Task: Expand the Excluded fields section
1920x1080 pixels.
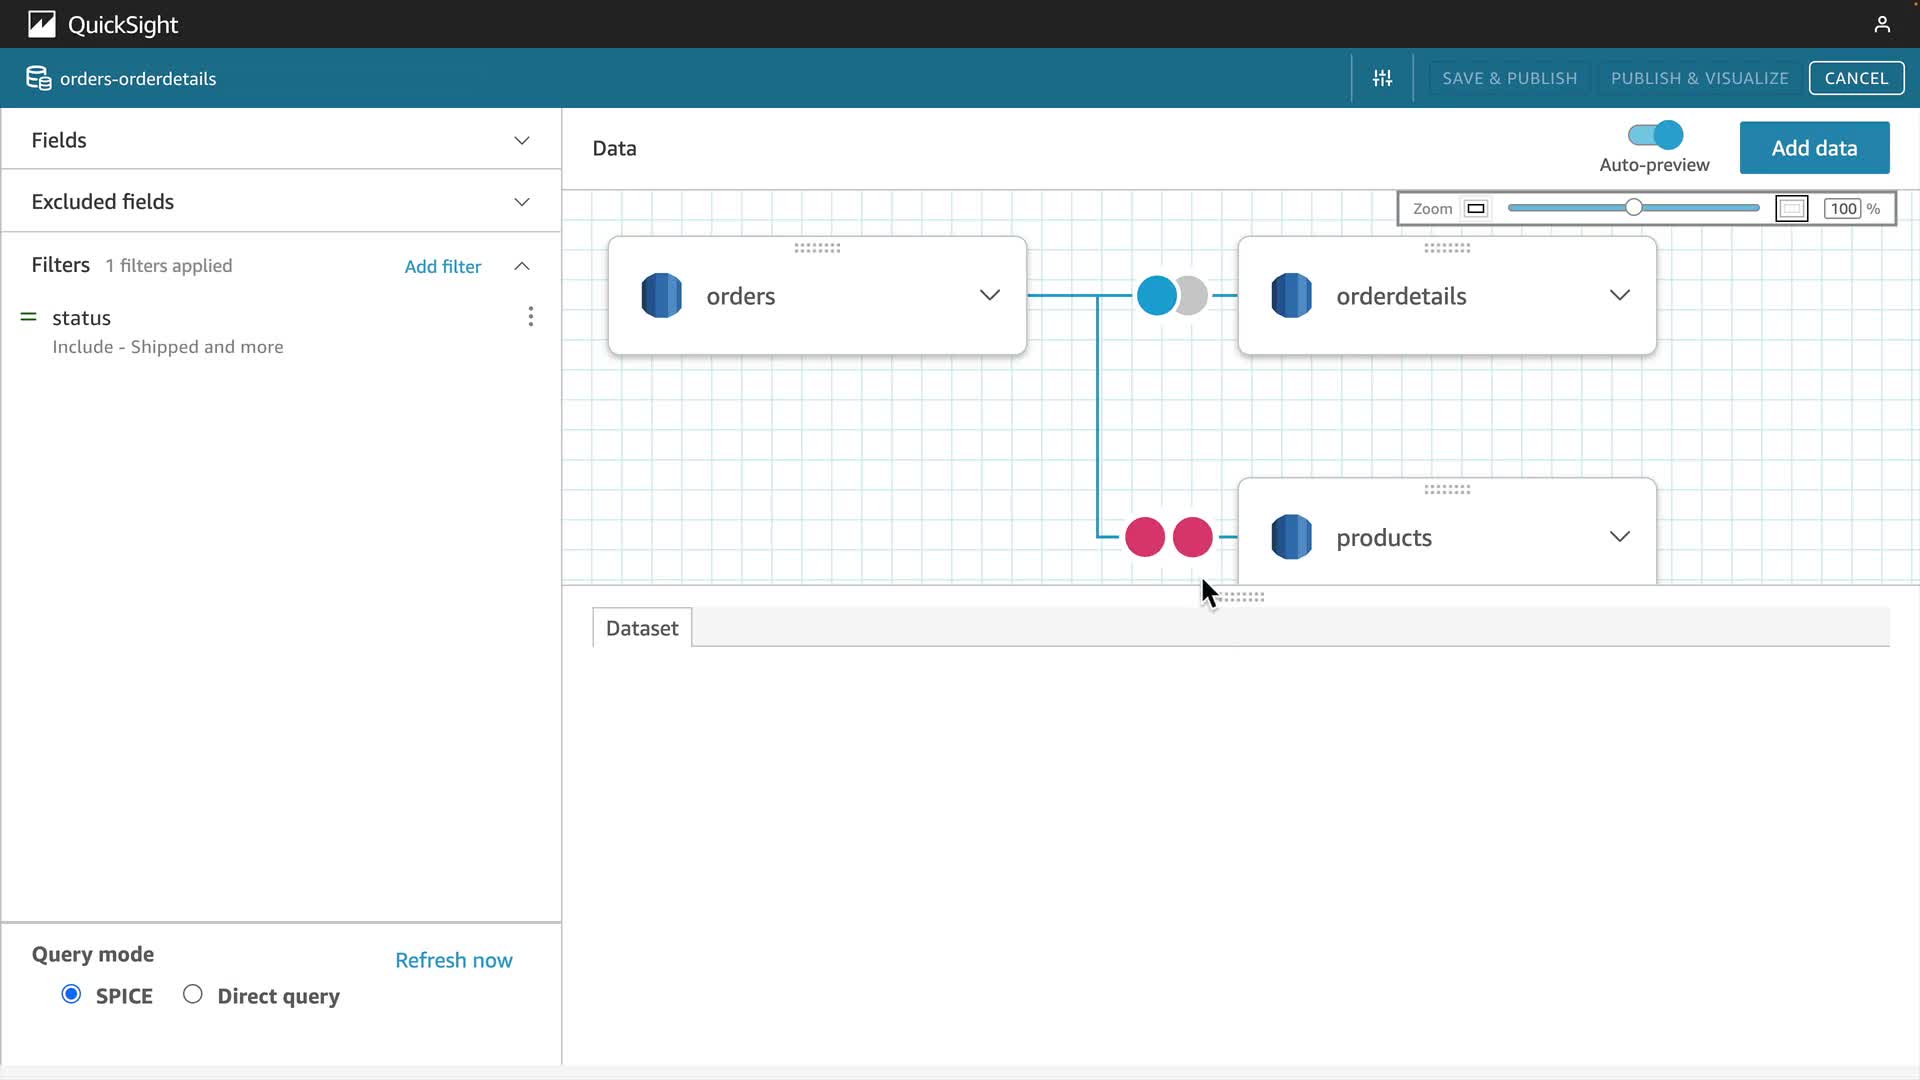Action: tap(521, 202)
